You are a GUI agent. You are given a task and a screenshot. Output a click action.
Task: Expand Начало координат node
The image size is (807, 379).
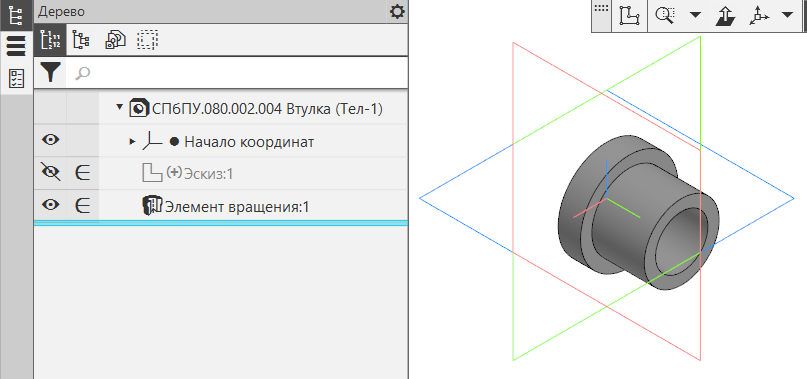[x=133, y=142]
